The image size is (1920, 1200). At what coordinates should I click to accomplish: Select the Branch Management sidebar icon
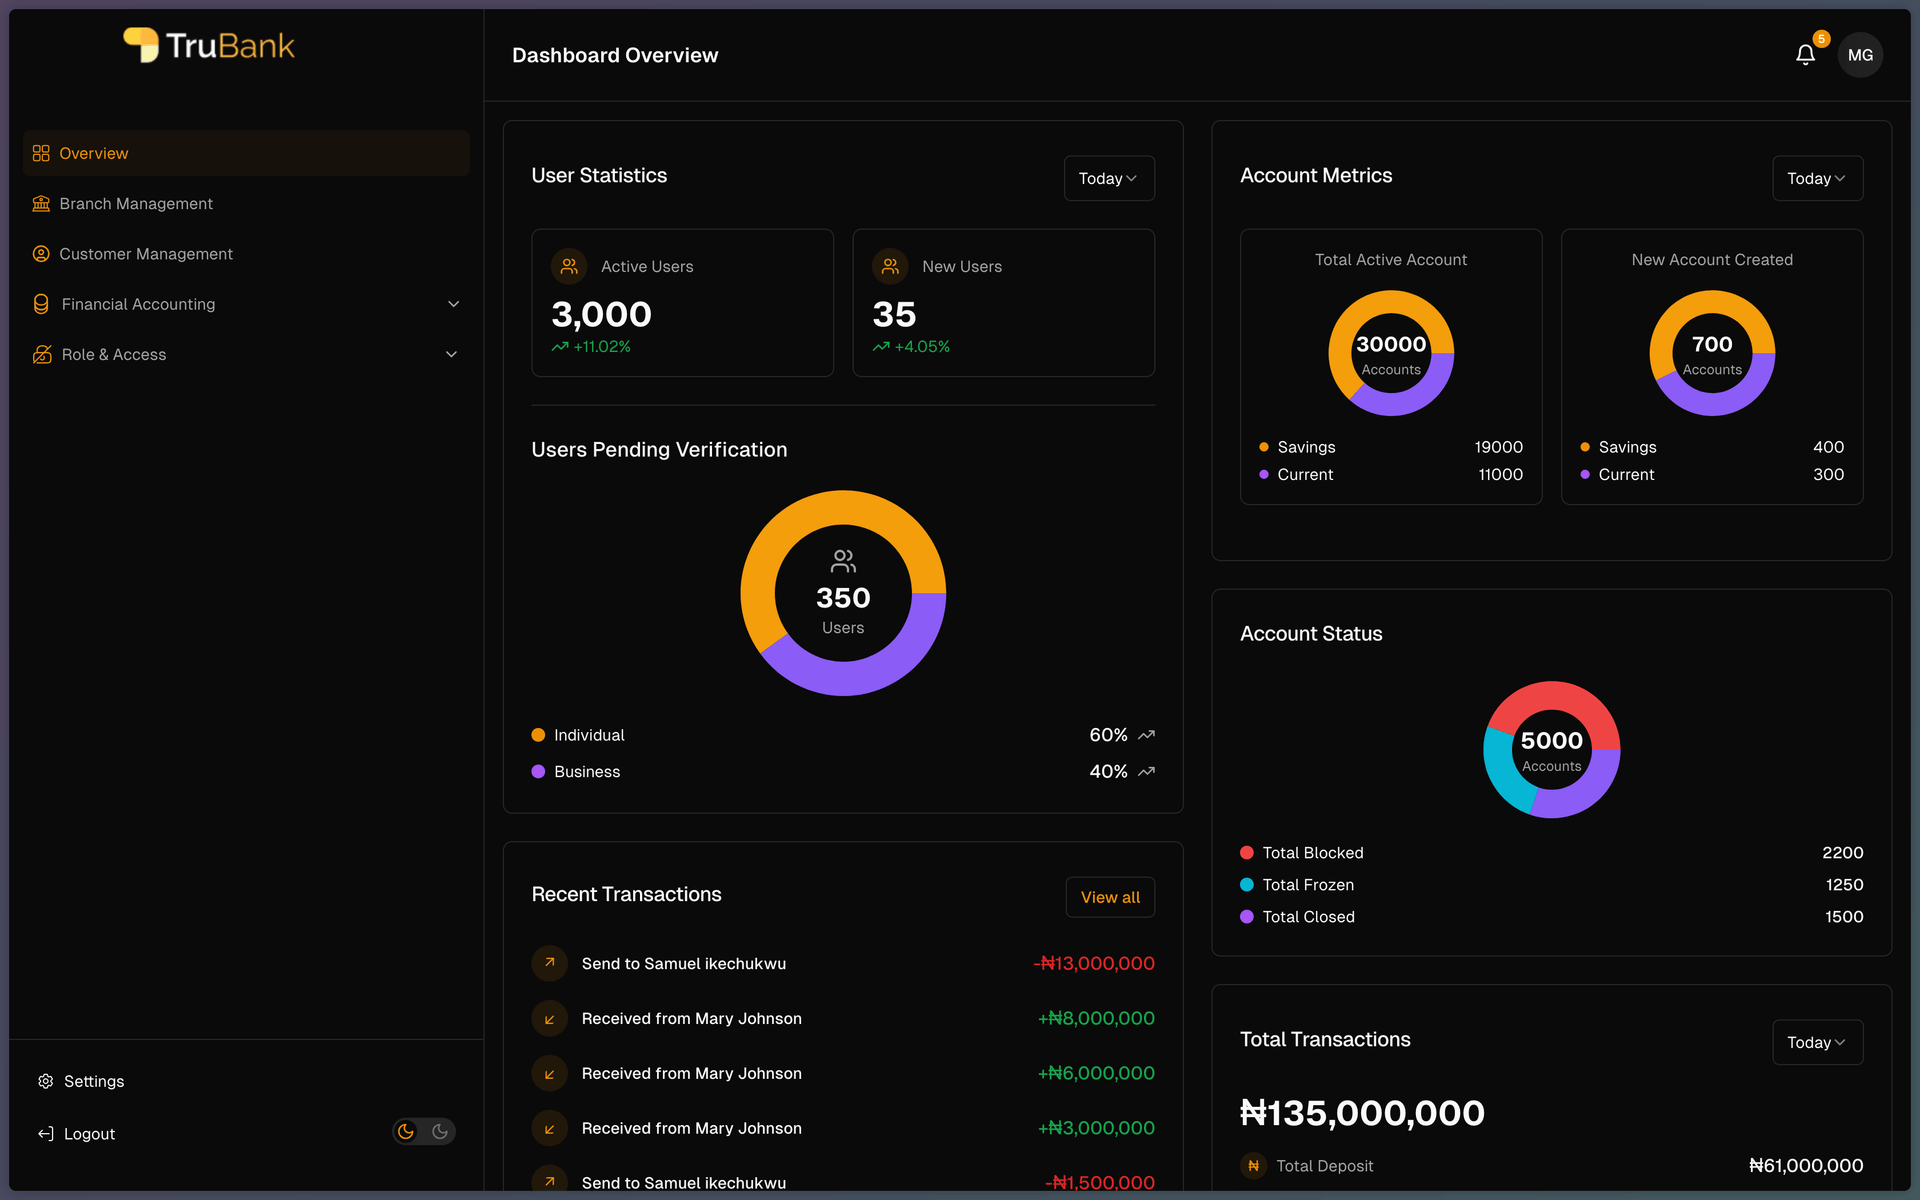(41, 203)
